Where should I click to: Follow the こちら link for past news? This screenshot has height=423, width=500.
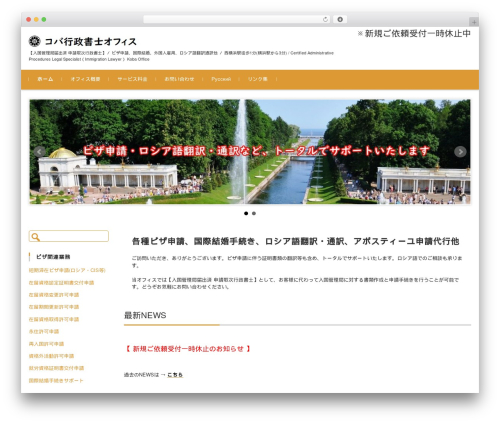tap(175, 375)
